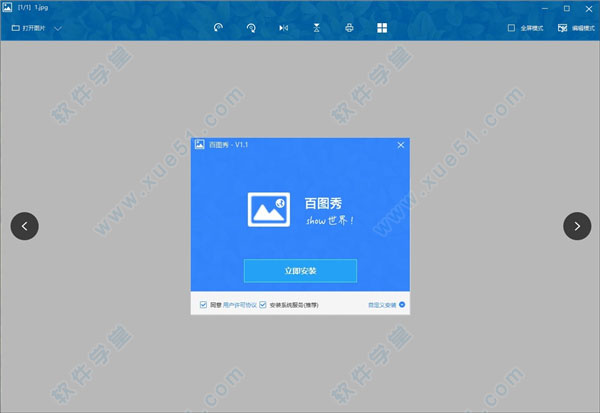Expand 自定义安装 custom install options
The height and width of the screenshot is (413, 600).
tap(386, 305)
